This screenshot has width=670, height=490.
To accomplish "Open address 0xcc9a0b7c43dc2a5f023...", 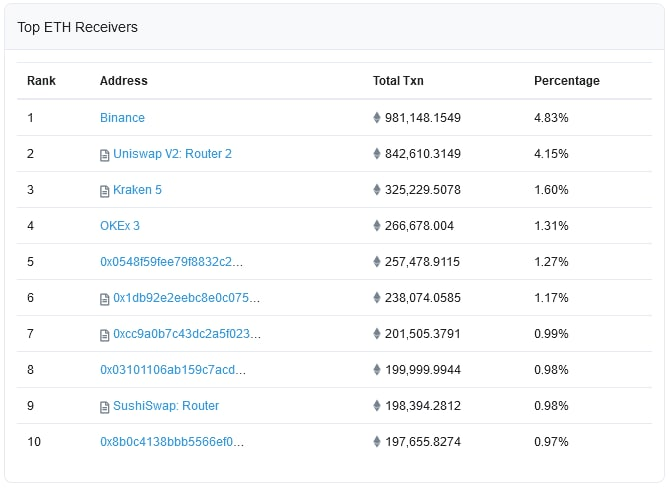I will click(187, 334).
